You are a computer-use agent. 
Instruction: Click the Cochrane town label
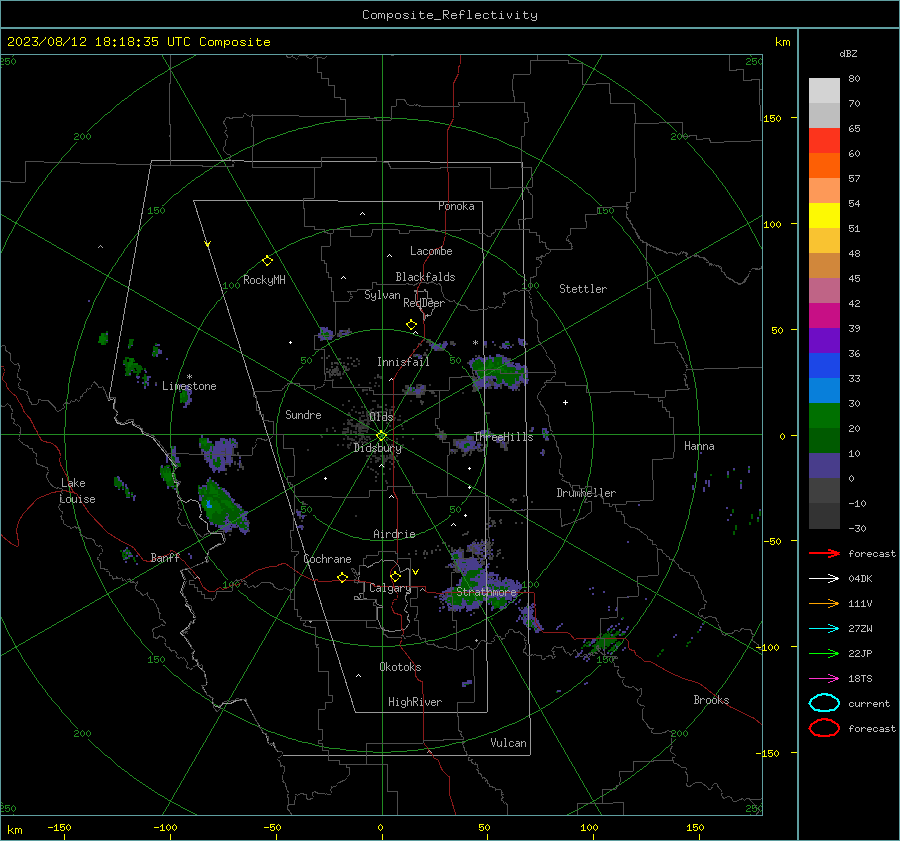tap(327, 559)
